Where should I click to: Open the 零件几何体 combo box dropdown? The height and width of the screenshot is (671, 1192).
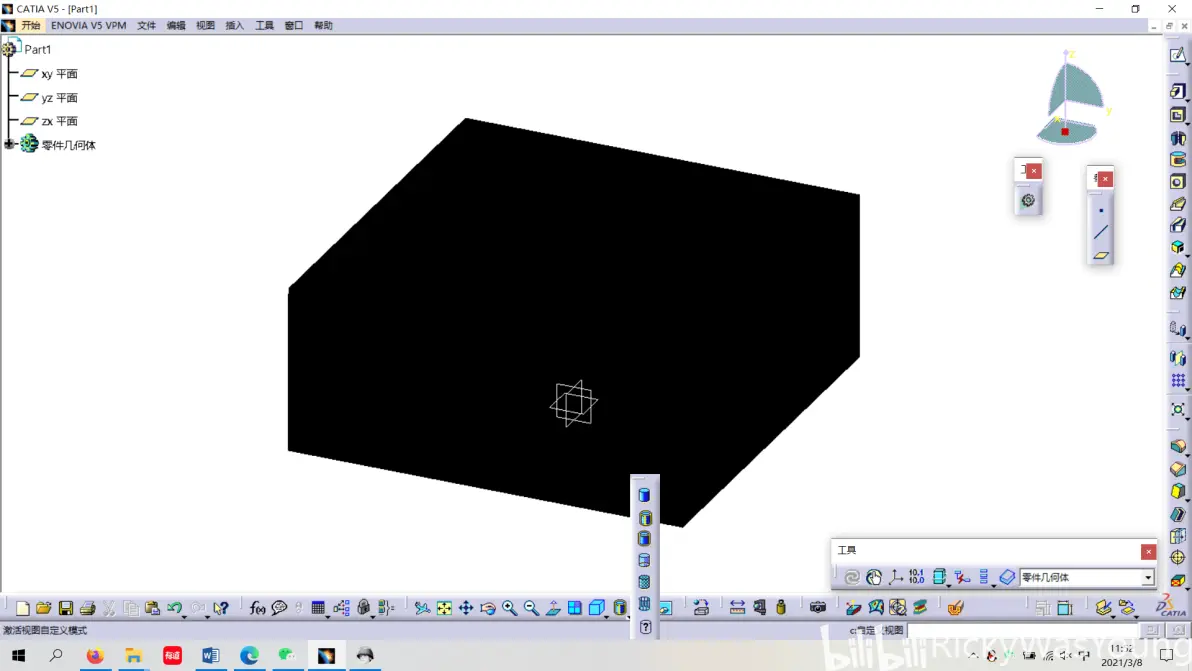coord(1147,578)
